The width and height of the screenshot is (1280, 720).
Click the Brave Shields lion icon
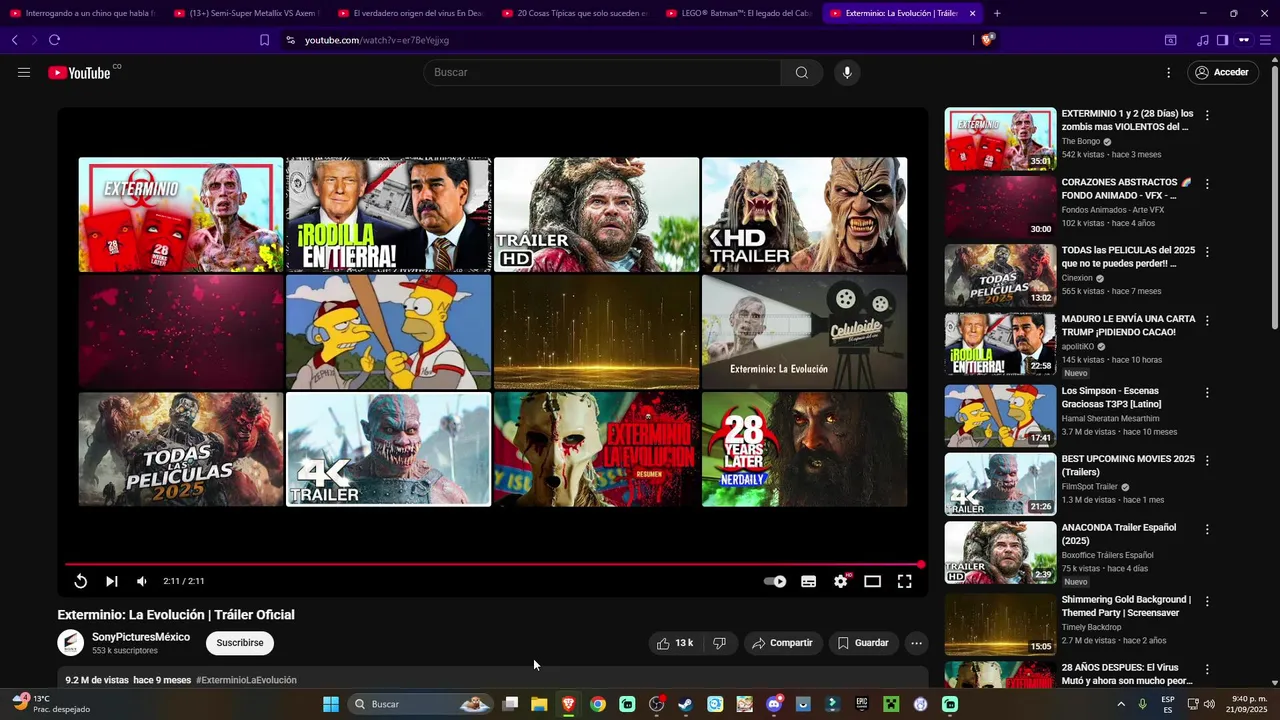(x=988, y=40)
